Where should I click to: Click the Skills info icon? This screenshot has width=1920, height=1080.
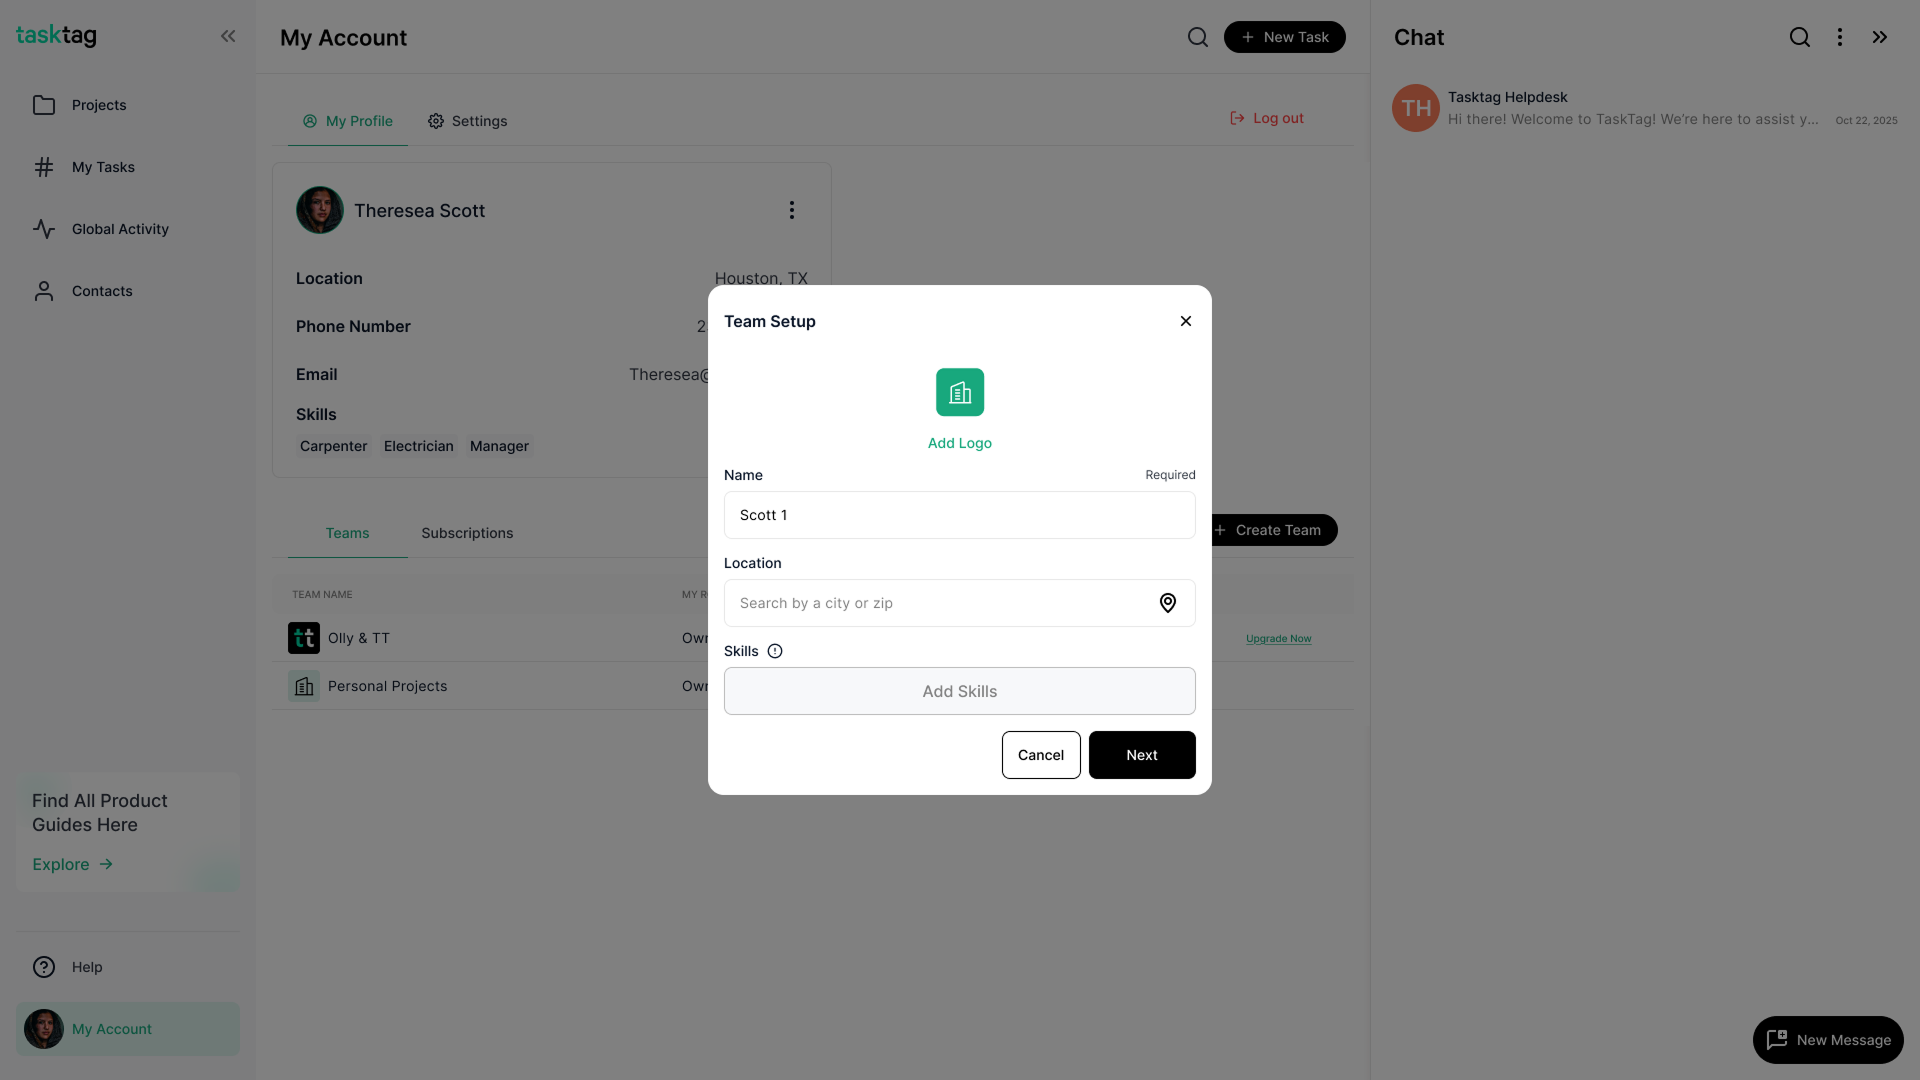point(775,651)
